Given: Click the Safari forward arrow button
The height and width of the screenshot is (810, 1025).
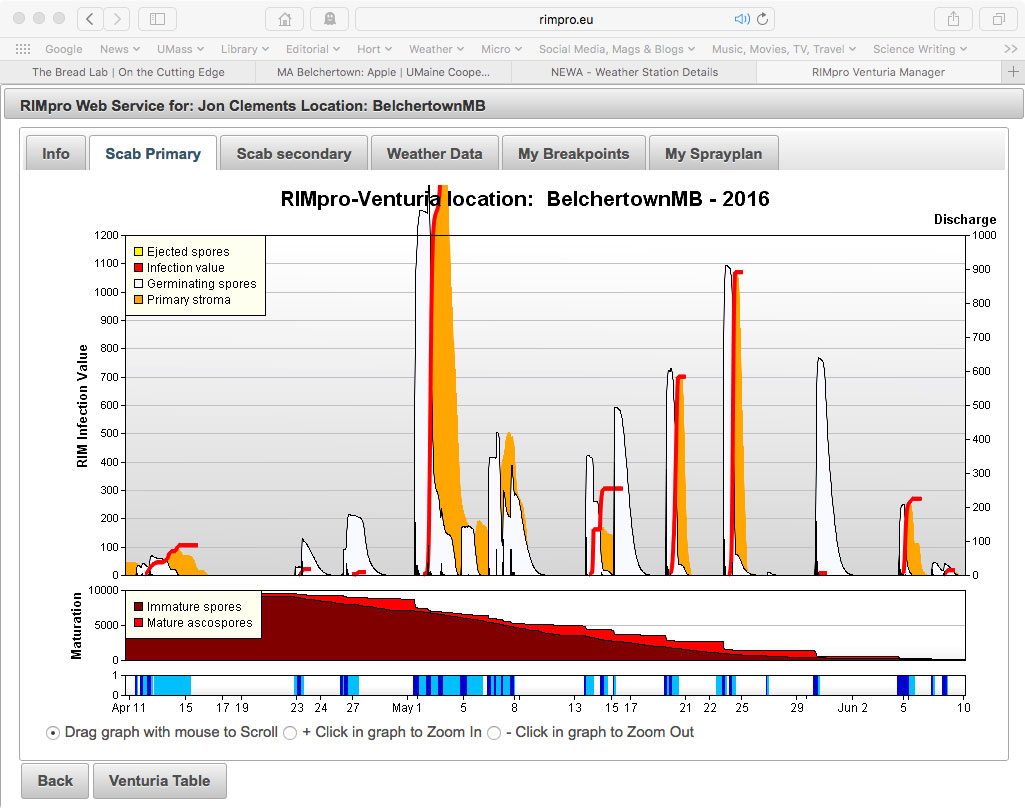Looking at the screenshot, I should [117, 19].
